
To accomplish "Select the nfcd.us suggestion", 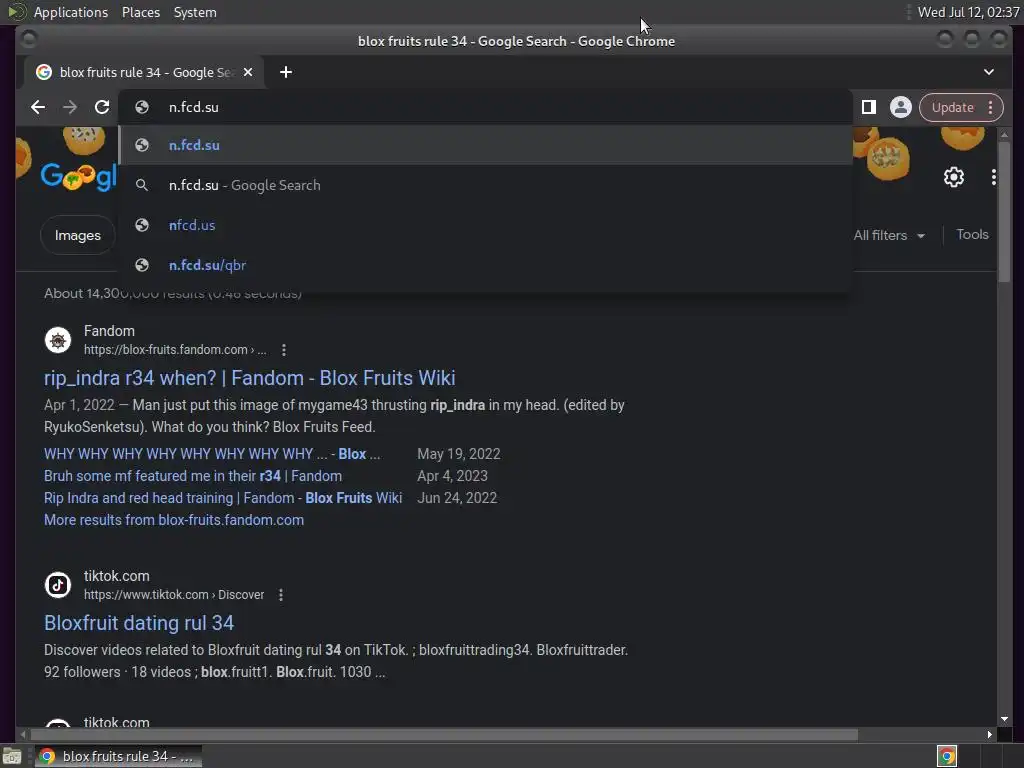I will [485, 225].
